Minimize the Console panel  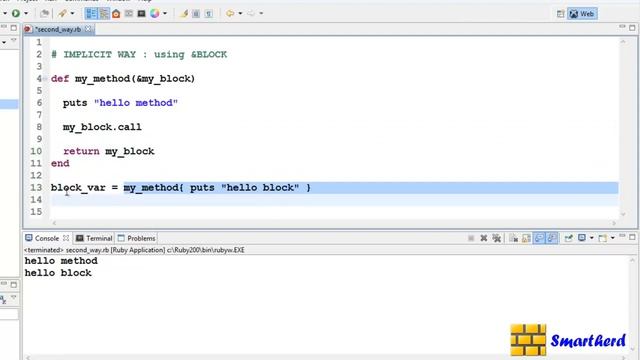pos(622,236)
